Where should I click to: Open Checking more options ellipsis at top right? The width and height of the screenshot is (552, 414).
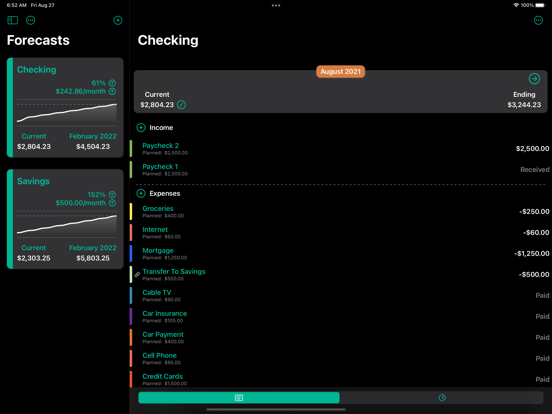click(x=538, y=20)
